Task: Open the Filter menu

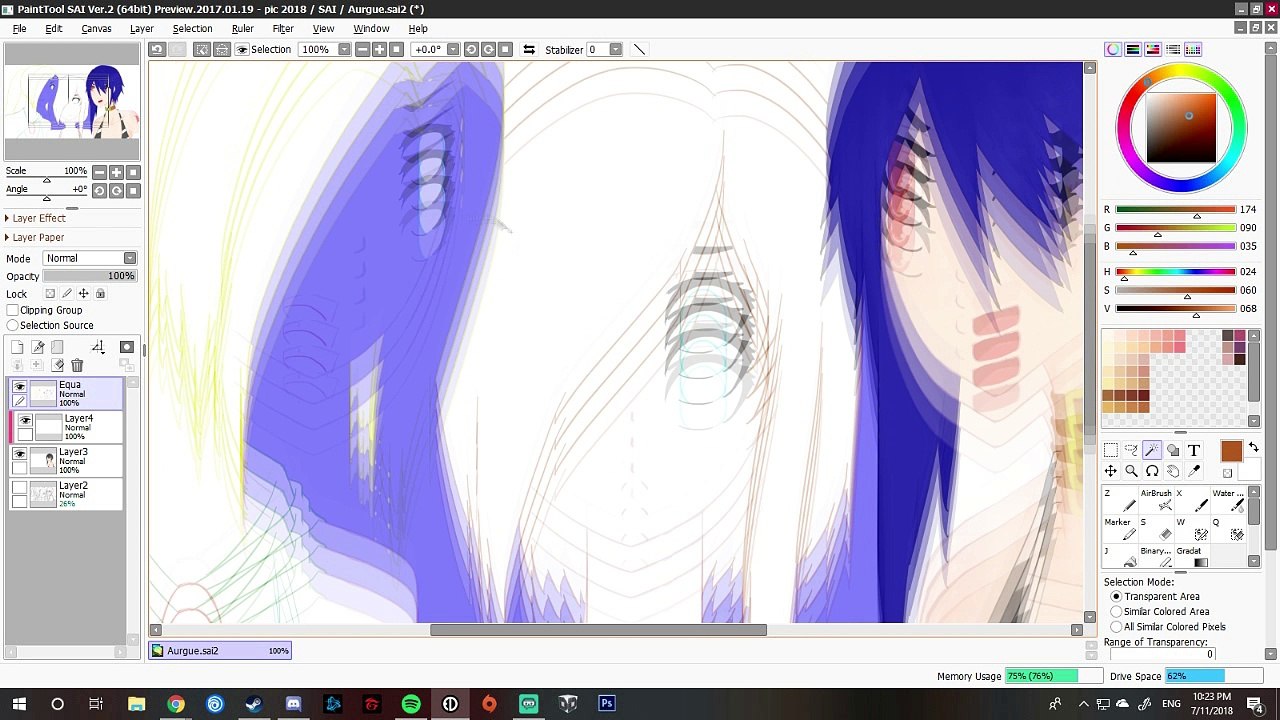Action: click(x=283, y=29)
